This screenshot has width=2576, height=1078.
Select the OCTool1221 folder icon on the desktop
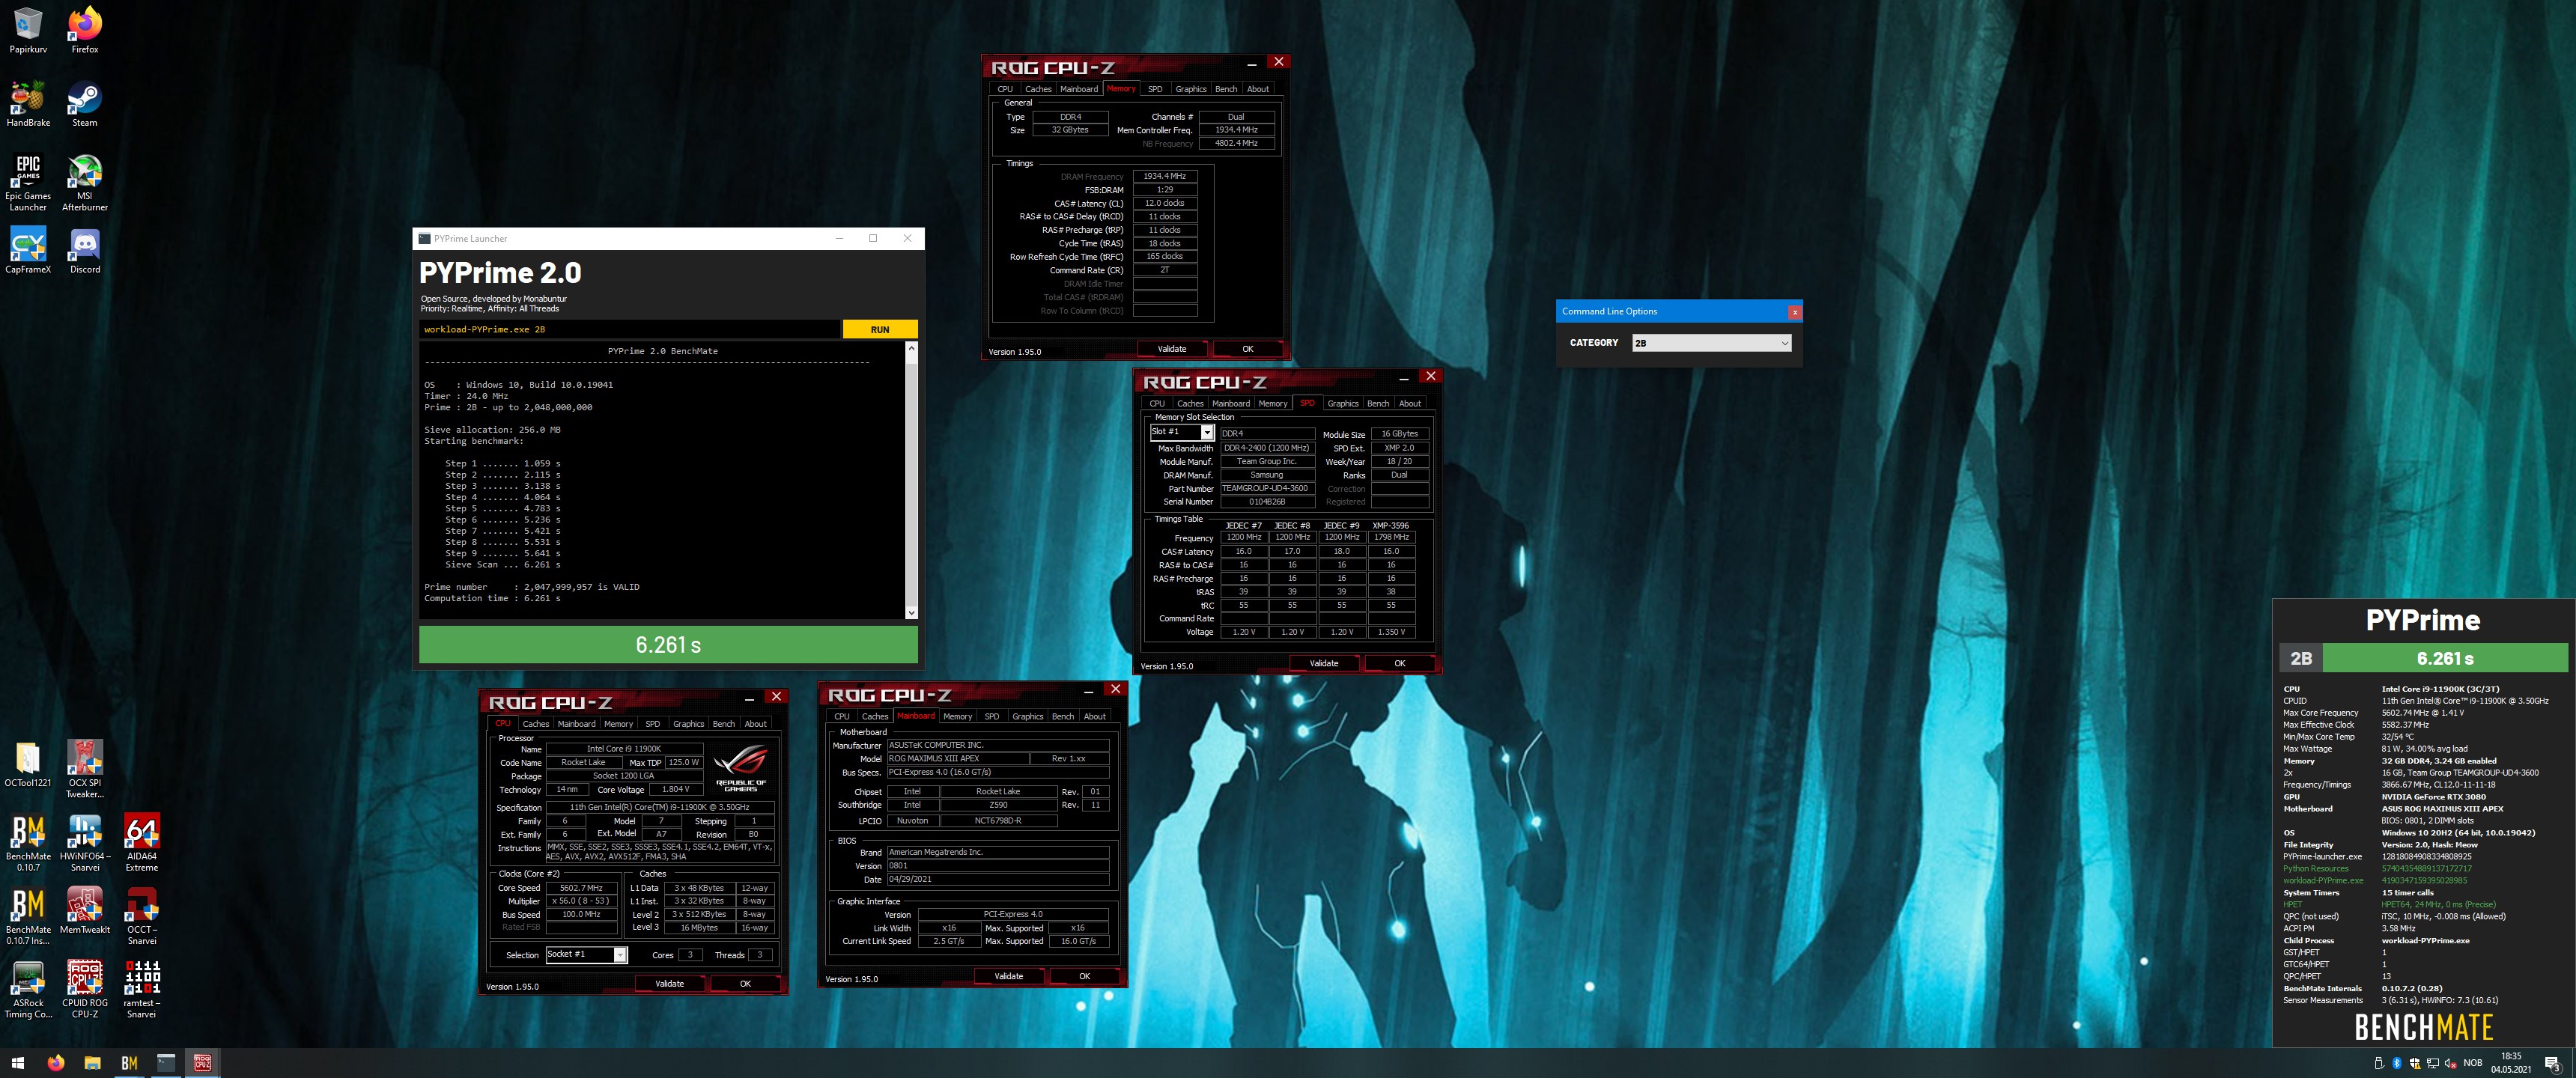(28, 764)
